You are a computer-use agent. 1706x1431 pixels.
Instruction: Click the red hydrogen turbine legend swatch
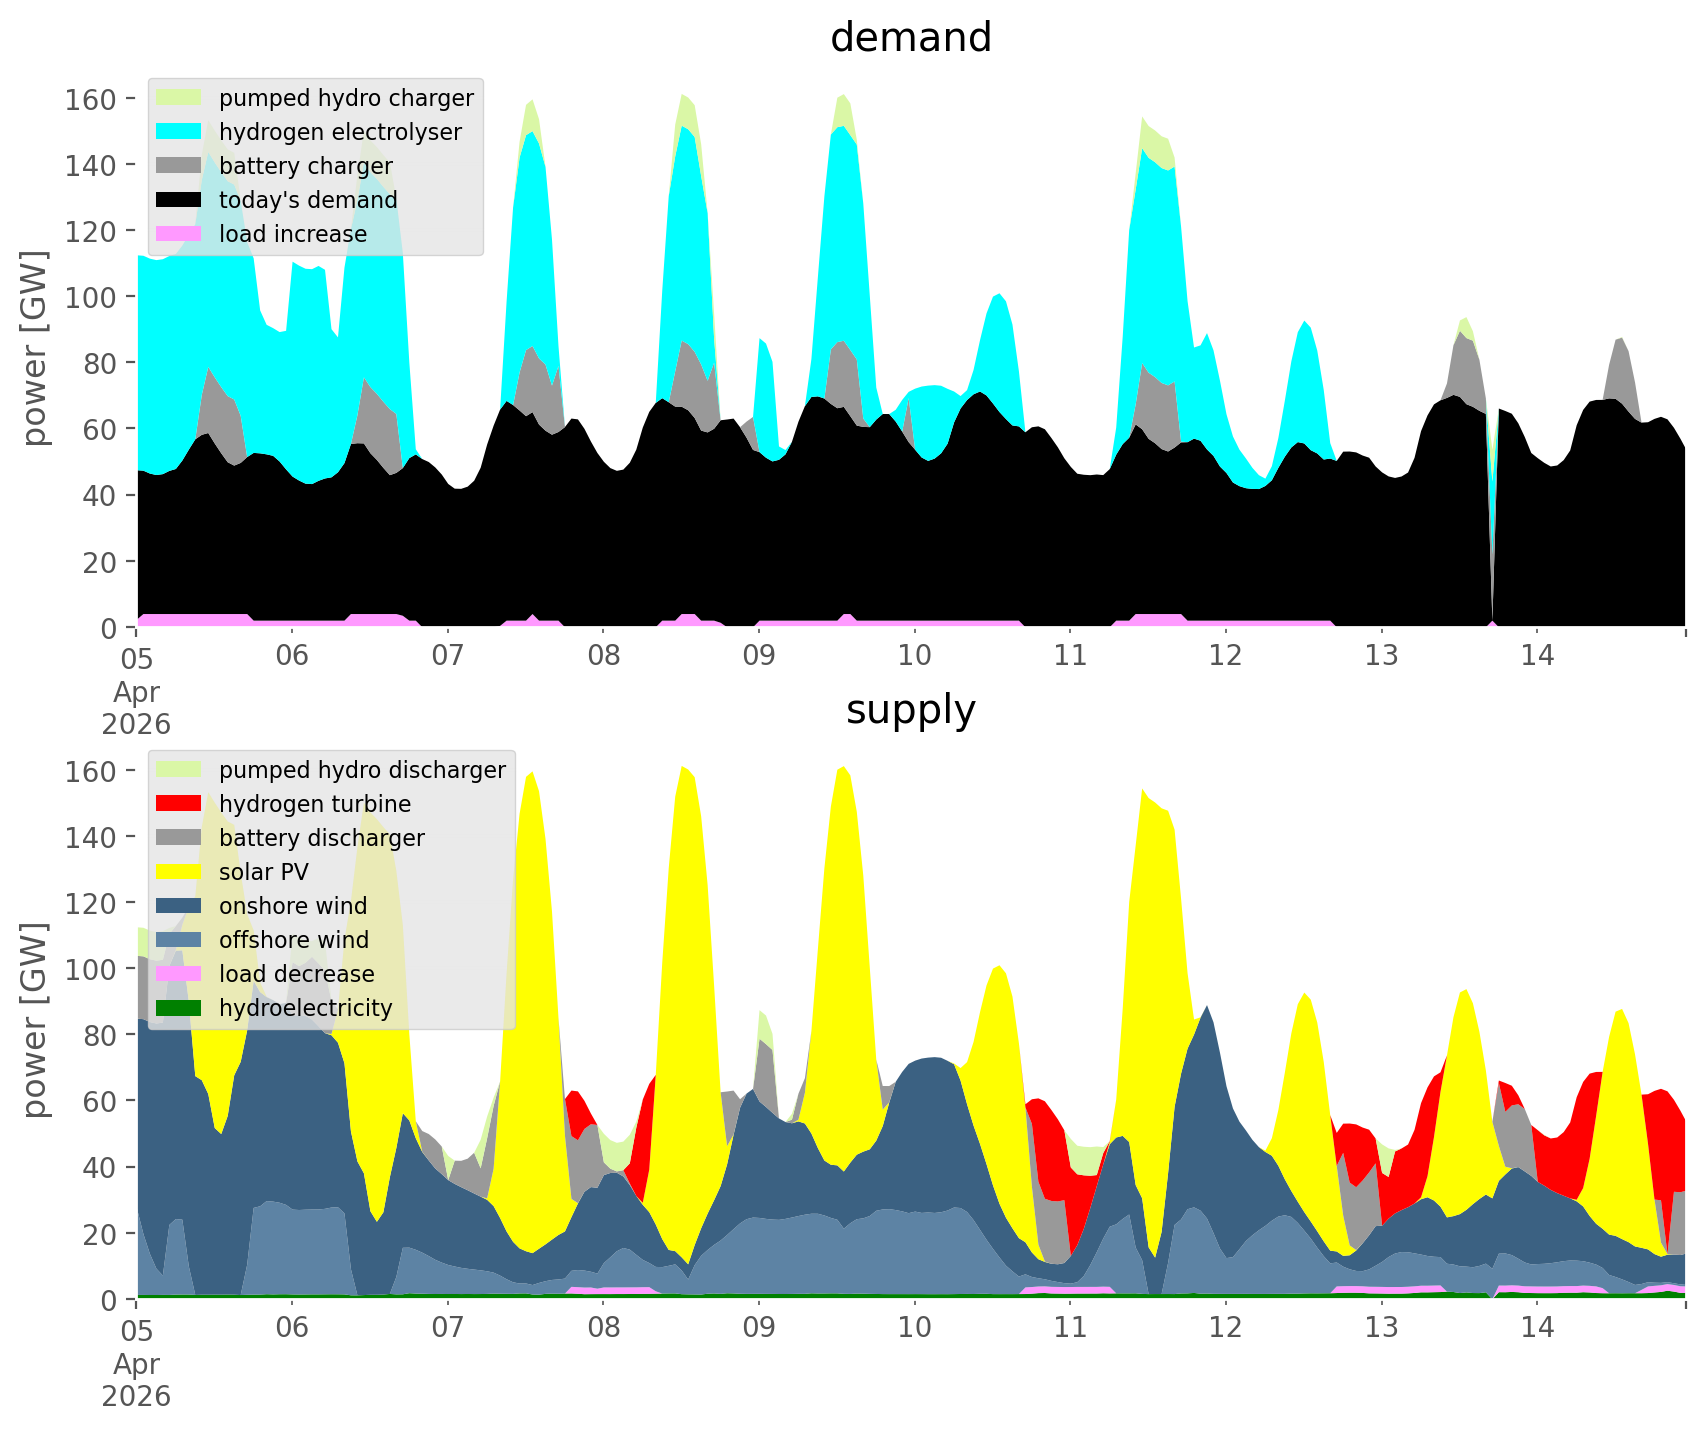click(179, 804)
